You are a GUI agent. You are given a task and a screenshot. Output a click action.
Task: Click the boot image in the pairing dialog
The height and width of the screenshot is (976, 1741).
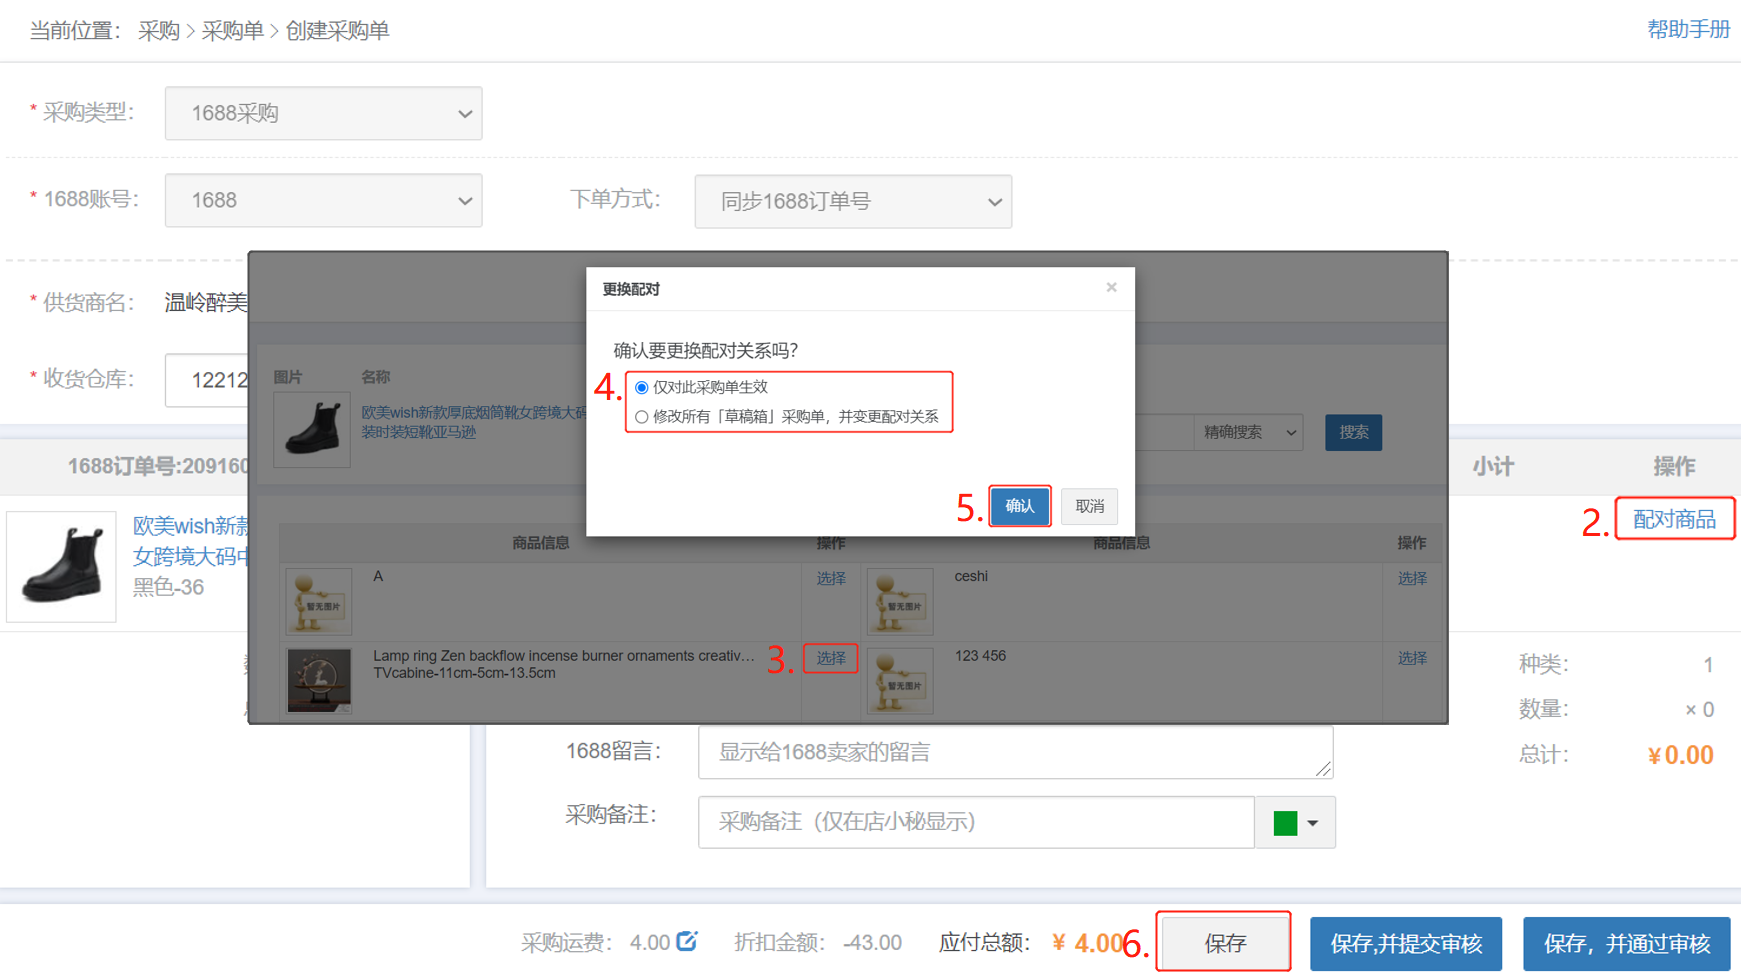(312, 429)
